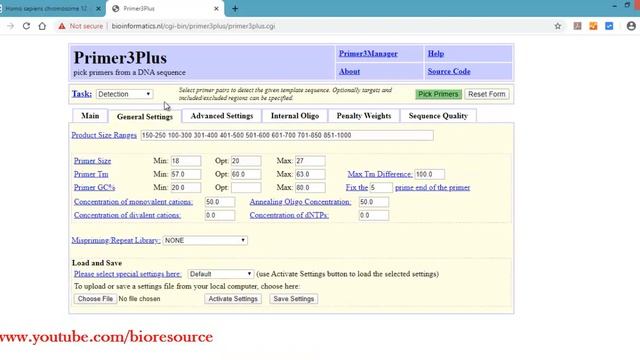640x360 pixels.
Task: Click the Pick Primers button
Action: coord(438,94)
